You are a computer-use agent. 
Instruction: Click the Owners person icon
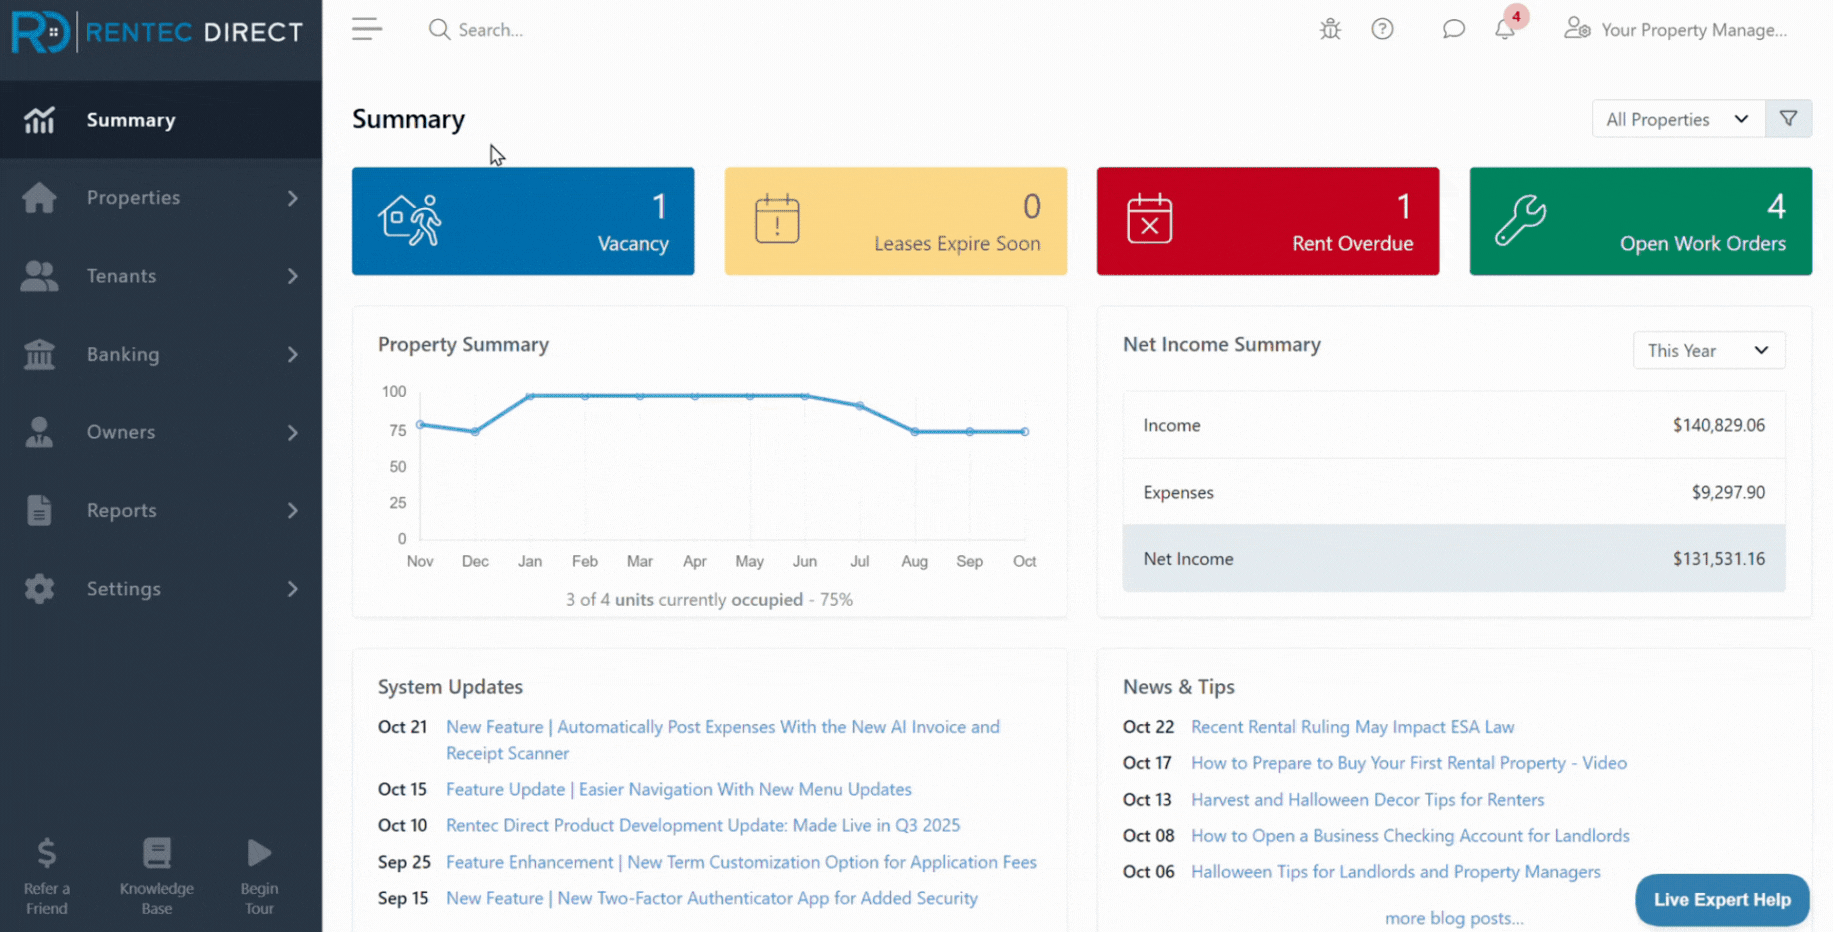[39, 432]
